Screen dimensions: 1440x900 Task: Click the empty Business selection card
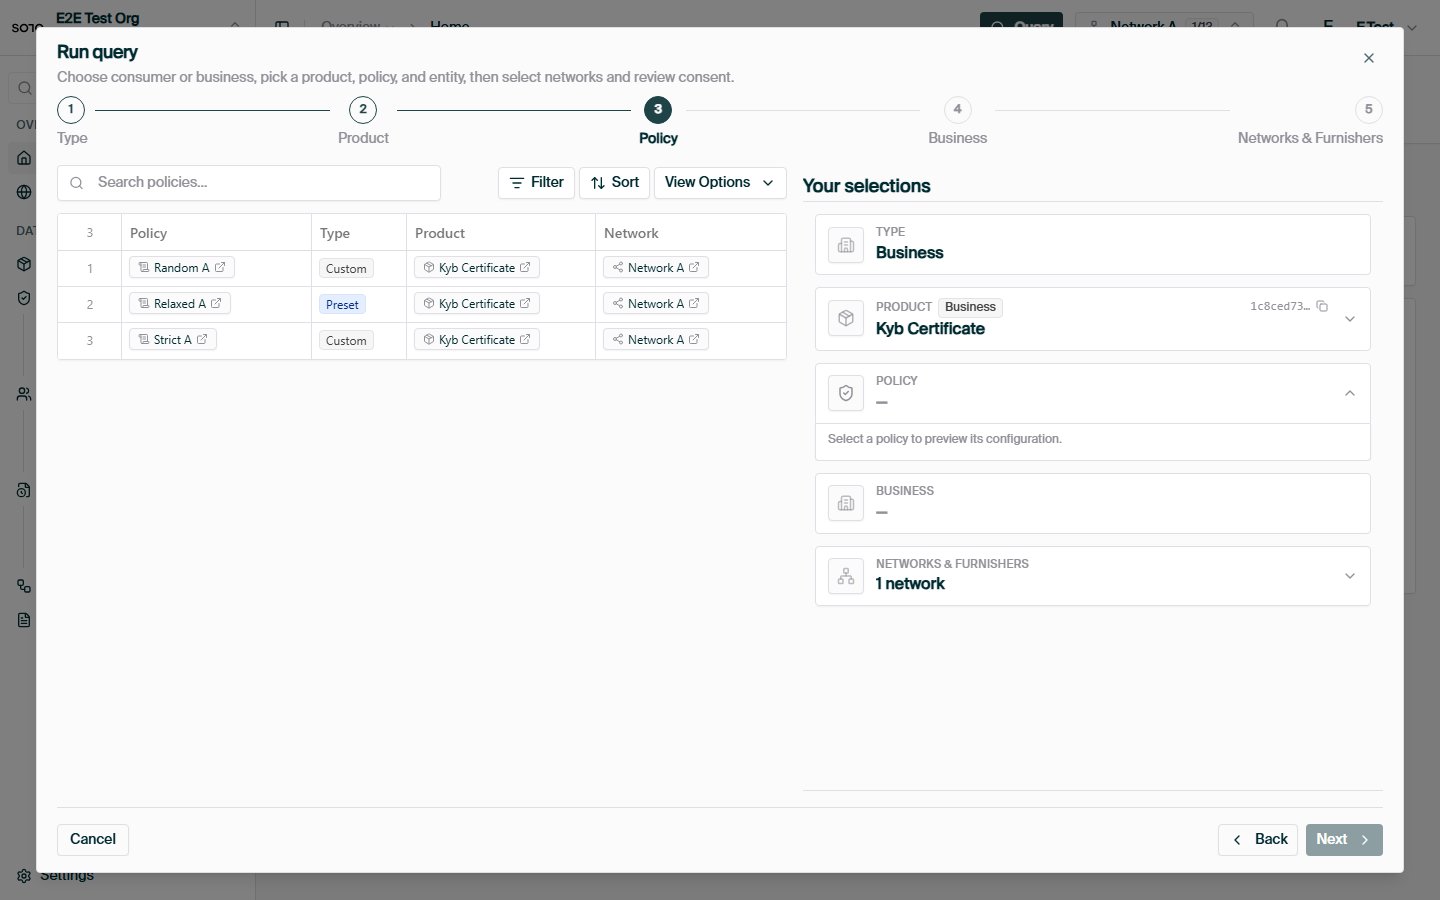(1092, 503)
